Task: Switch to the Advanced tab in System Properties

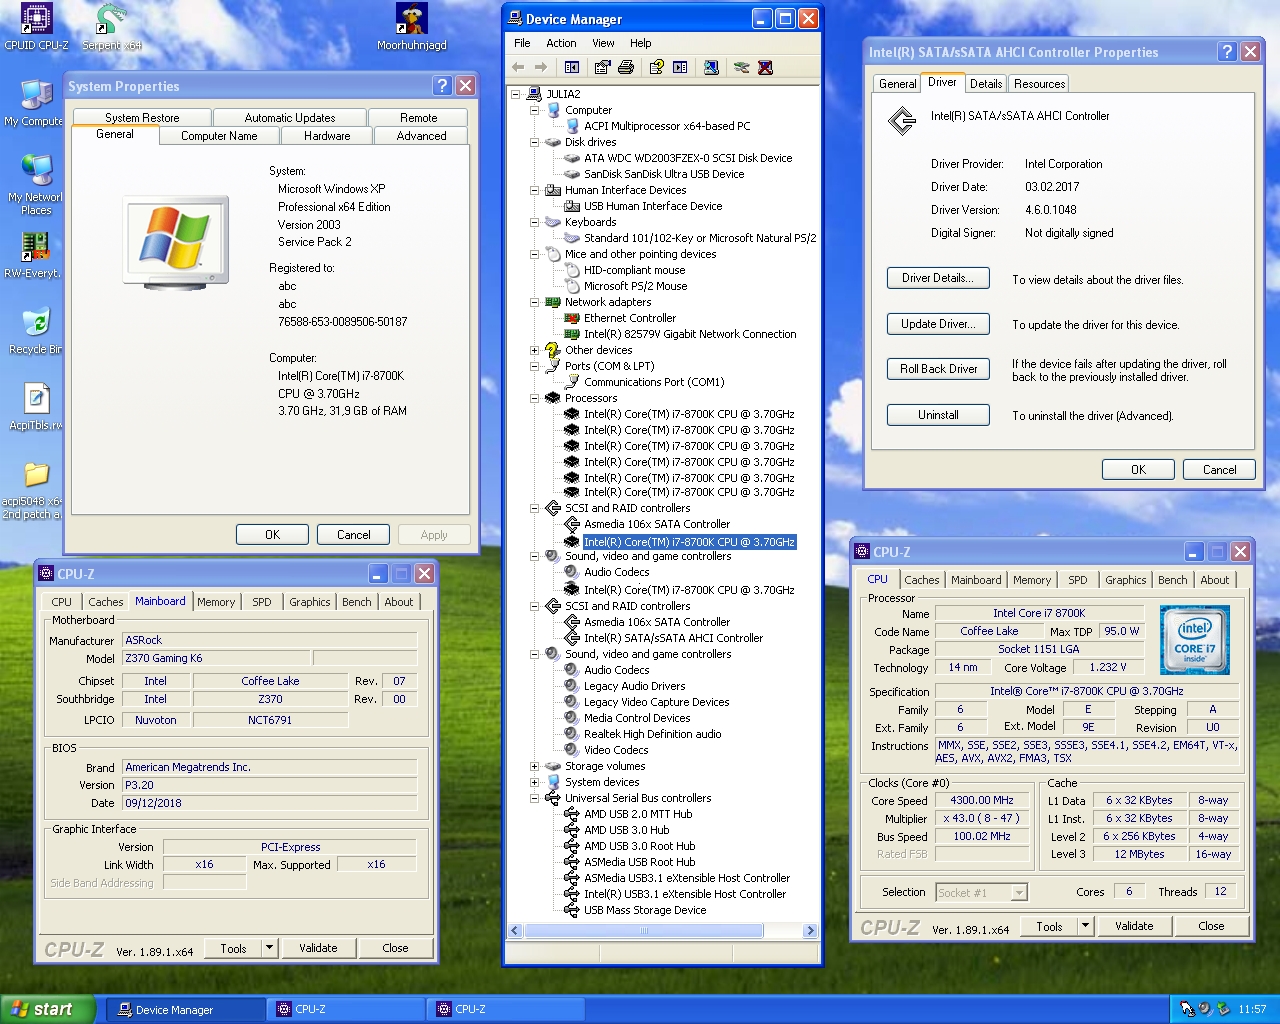Action: coord(421,136)
